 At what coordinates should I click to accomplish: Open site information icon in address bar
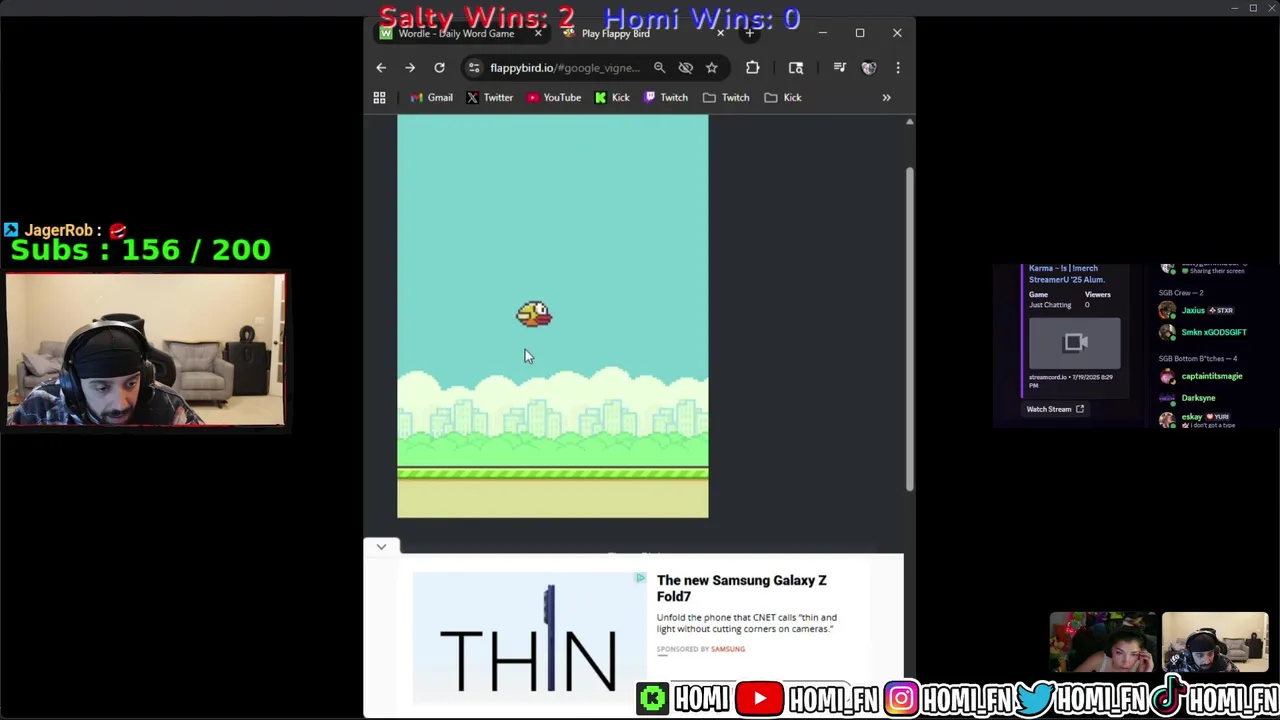(x=474, y=68)
